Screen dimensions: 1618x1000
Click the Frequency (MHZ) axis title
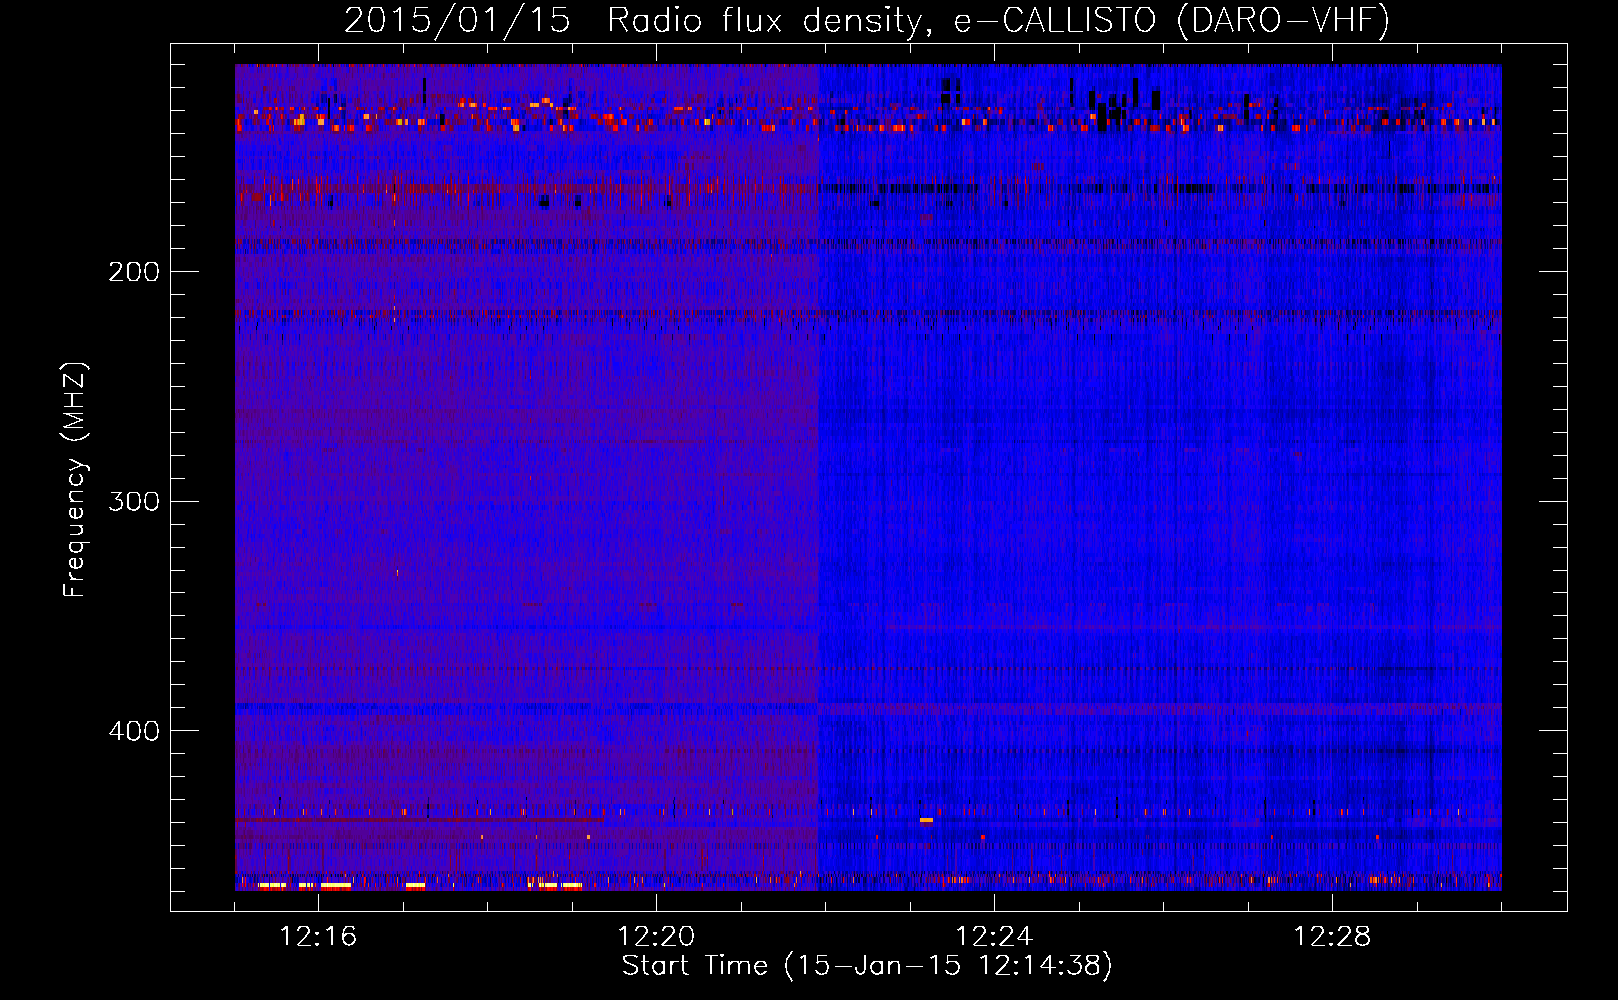[x=75, y=480]
